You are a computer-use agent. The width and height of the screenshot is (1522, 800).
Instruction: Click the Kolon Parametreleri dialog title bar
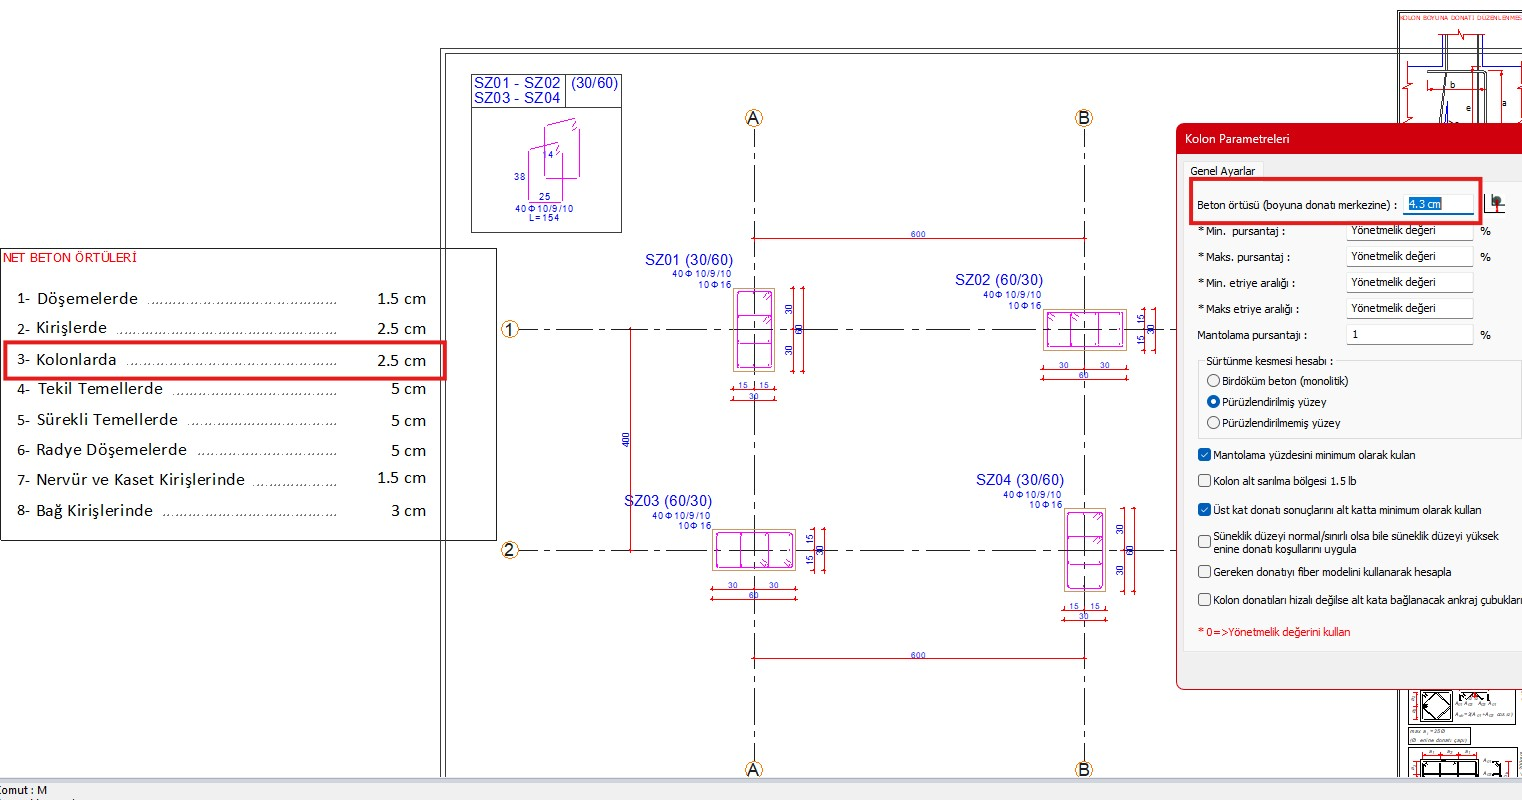point(1349,139)
